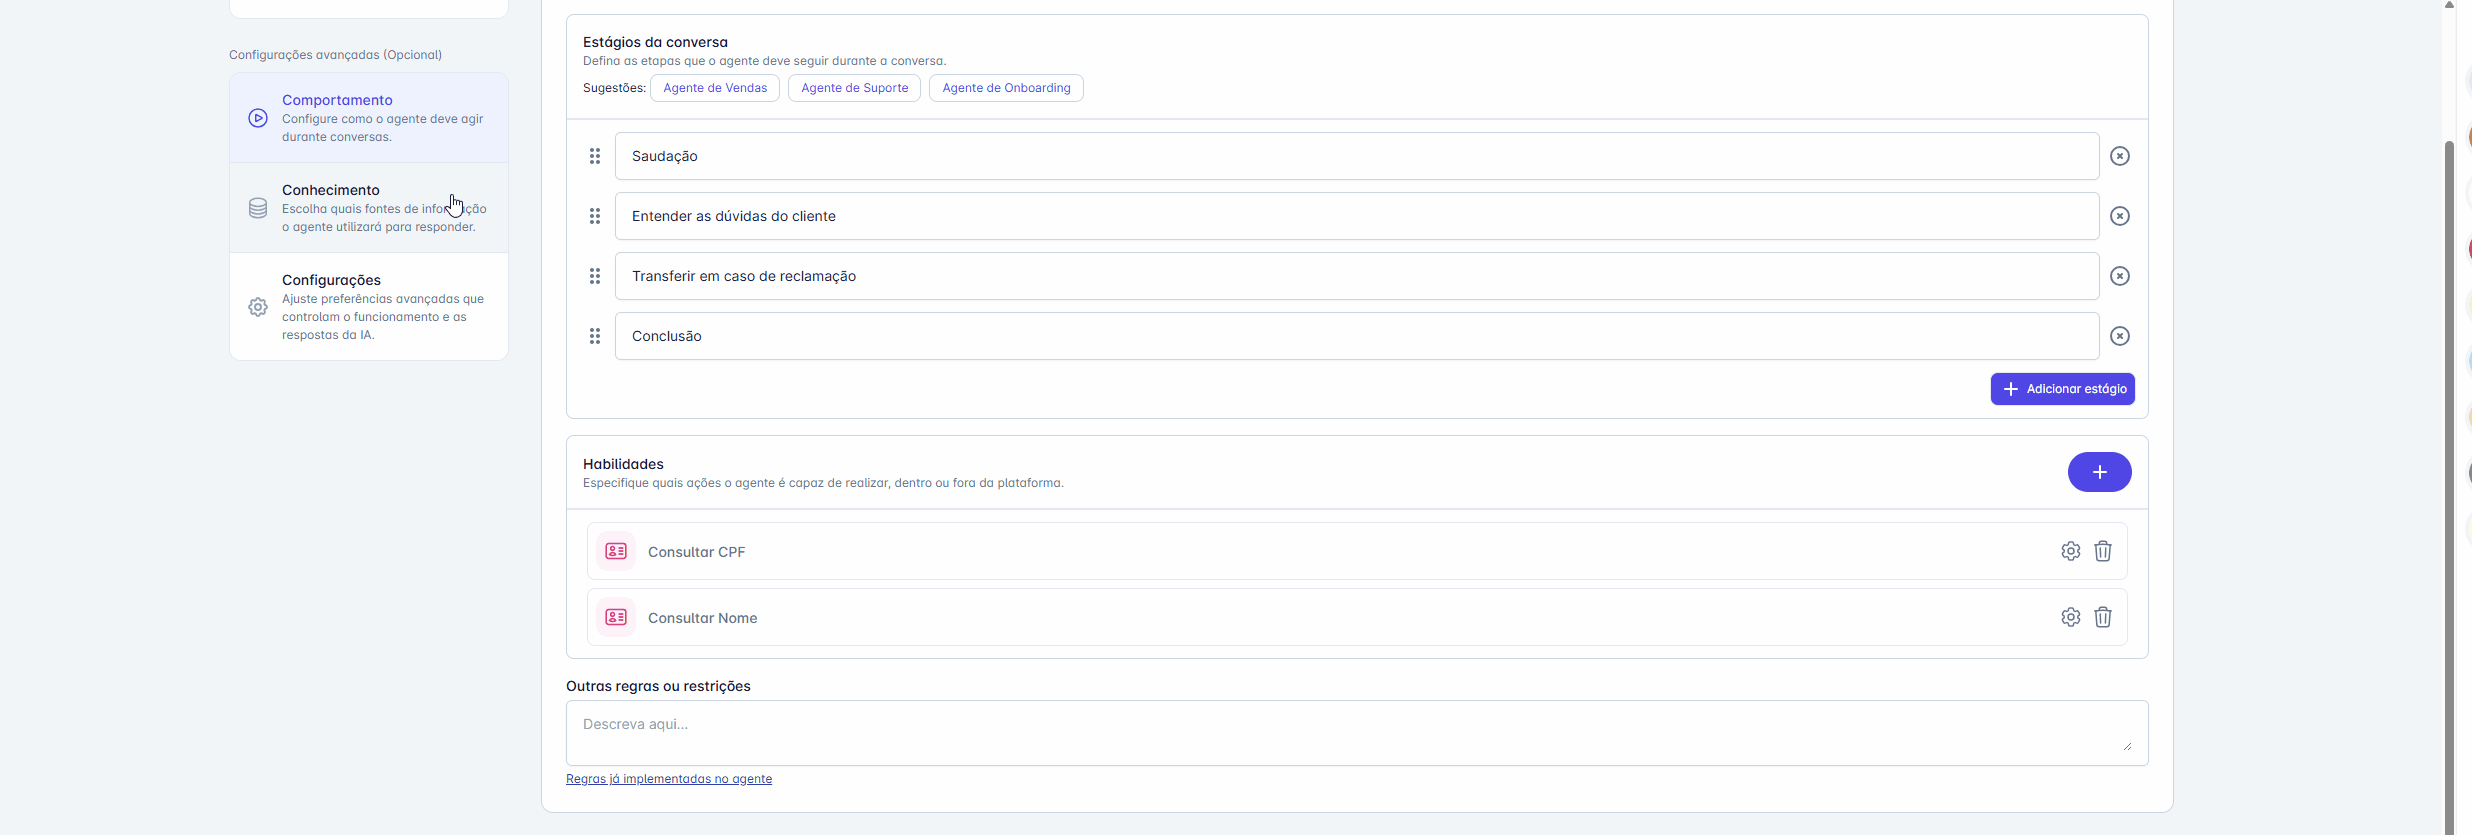This screenshot has height=835, width=2472.
Task: Open settings gear for Consultar Nome
Action: [x=2070, y=617]
